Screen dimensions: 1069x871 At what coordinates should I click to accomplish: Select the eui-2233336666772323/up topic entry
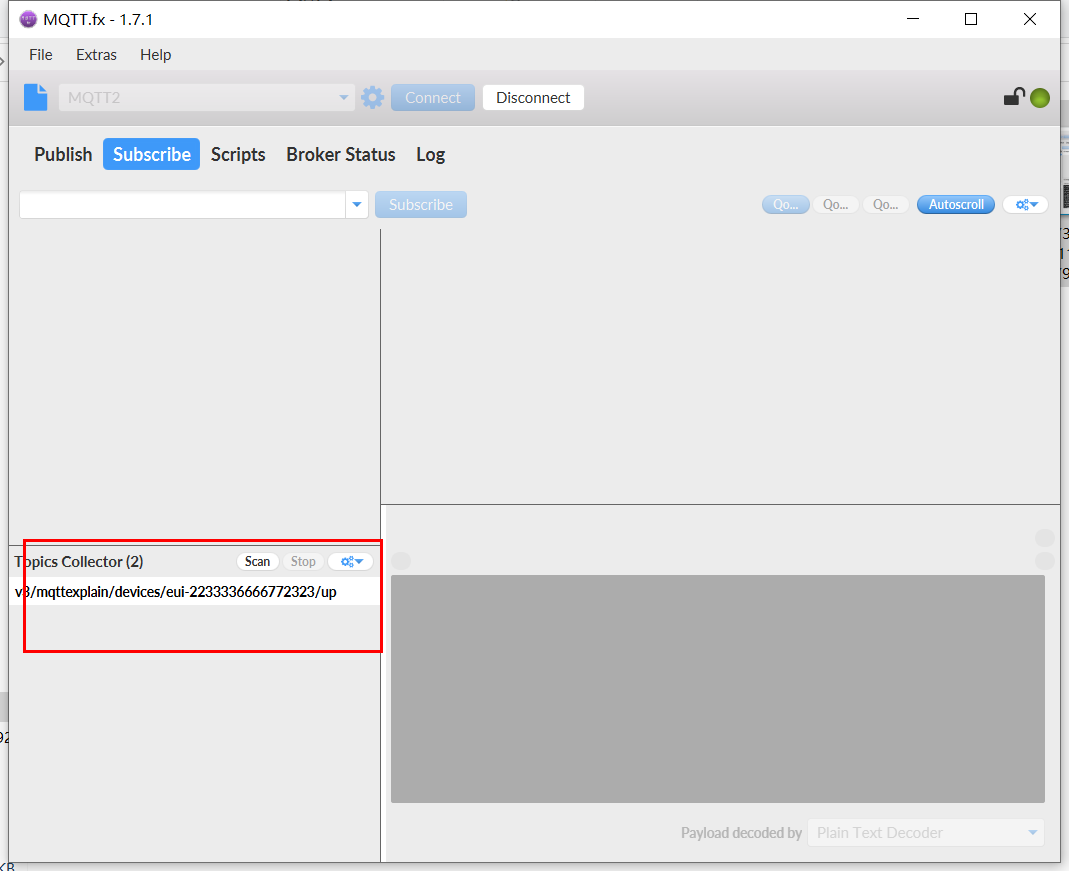pos(176,592)
